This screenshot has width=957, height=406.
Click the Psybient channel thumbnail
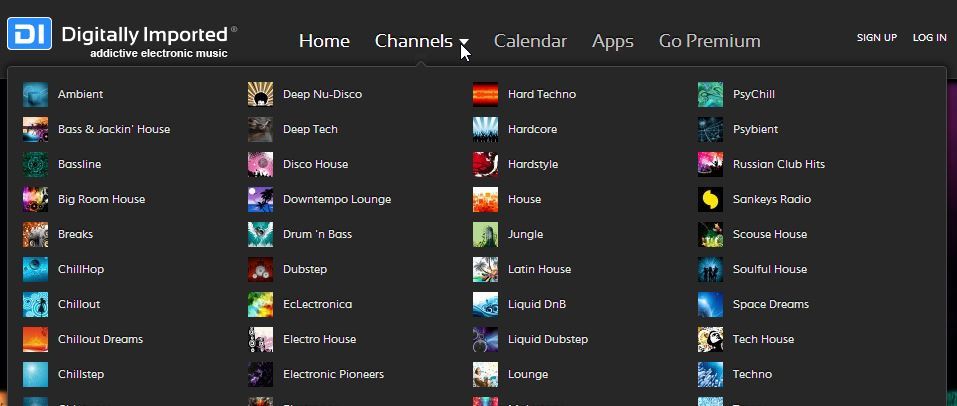(710, 129)
